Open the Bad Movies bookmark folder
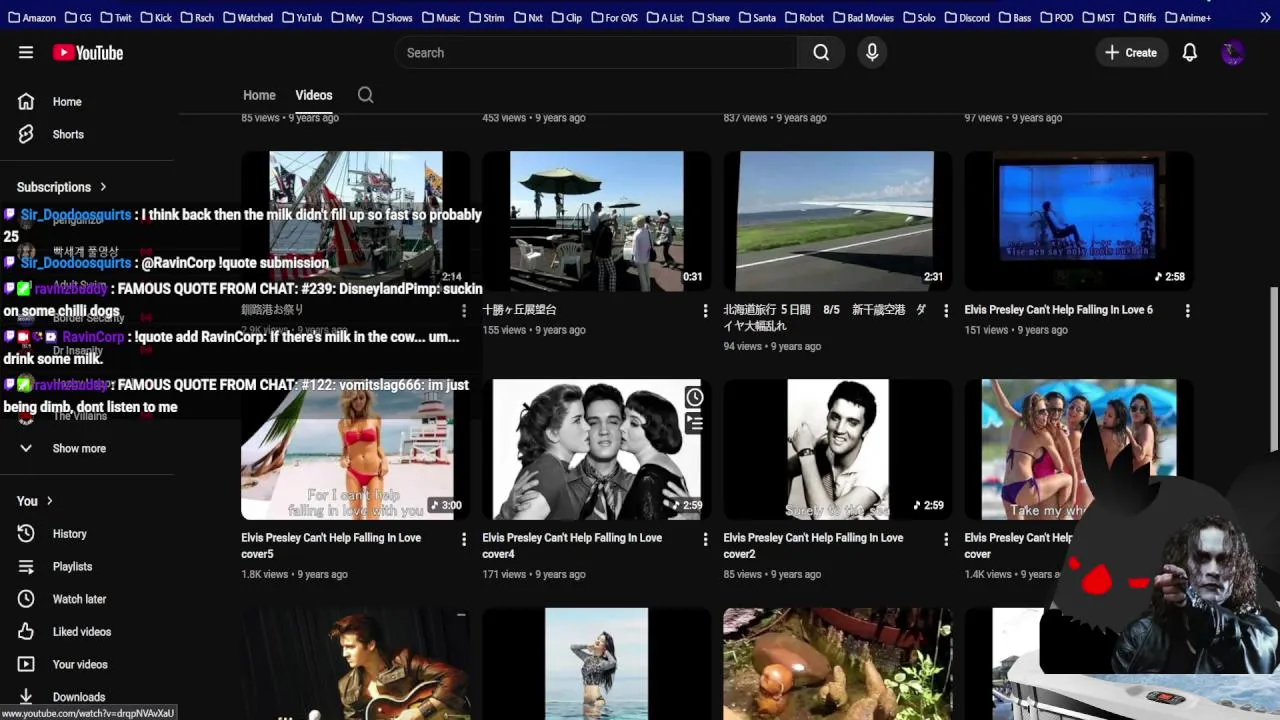 click(x=863, y=17)
